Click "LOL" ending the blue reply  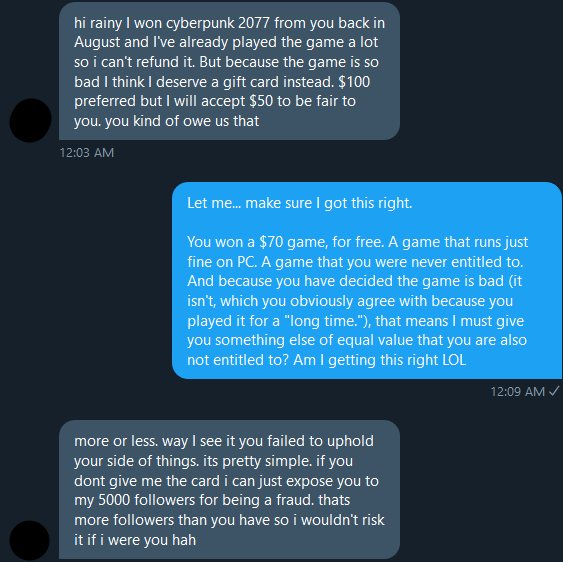pos(454,360)
